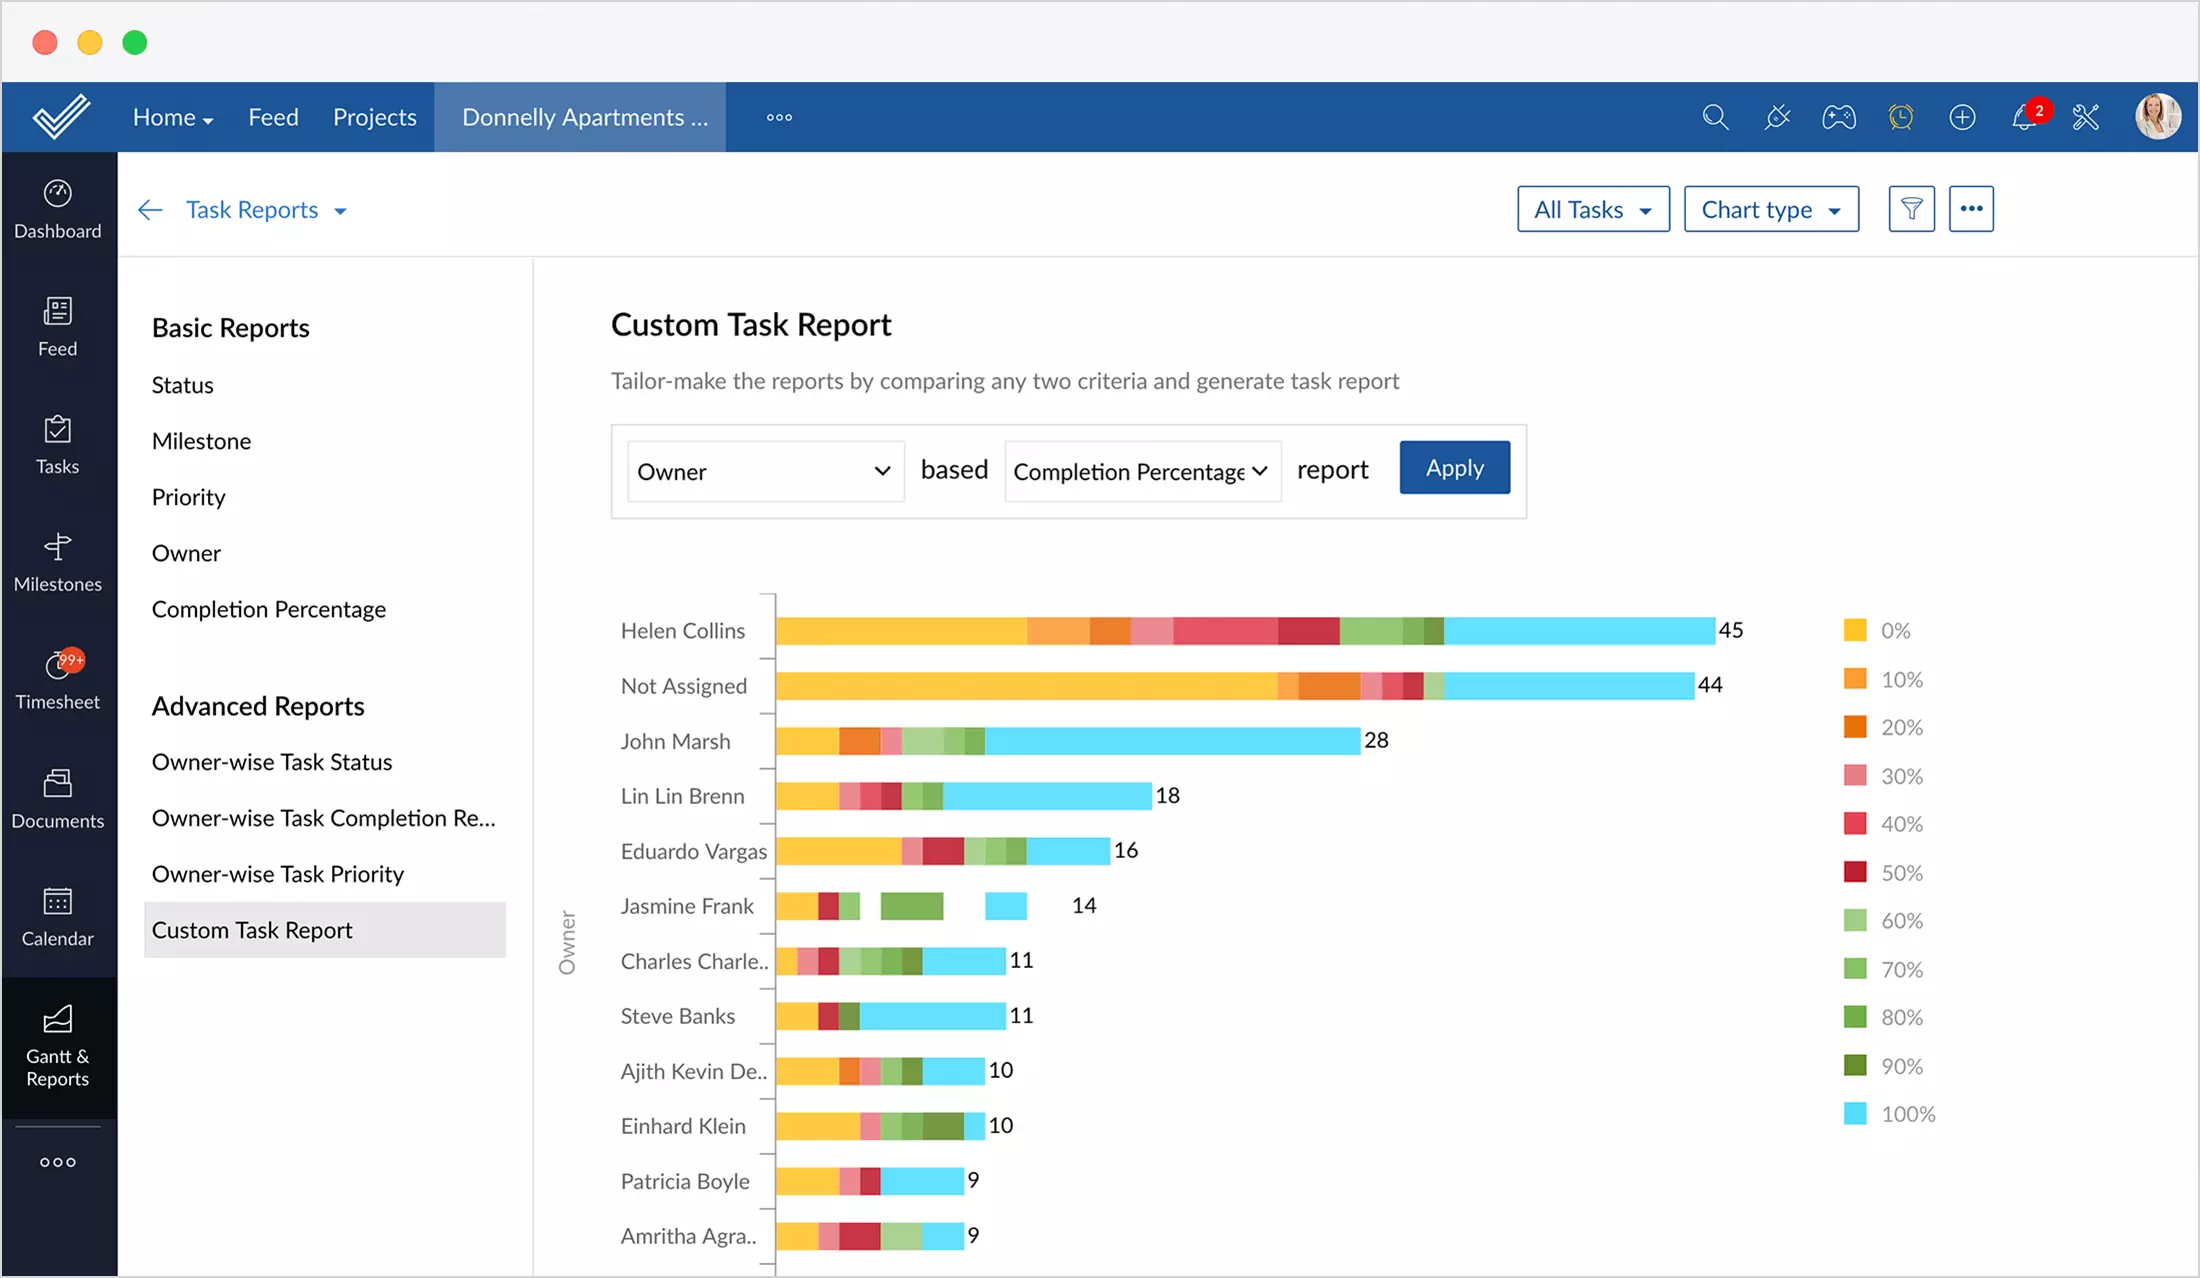Click the notifications bell icon
2200x1278 pixels.
(x=2024, y=118)
